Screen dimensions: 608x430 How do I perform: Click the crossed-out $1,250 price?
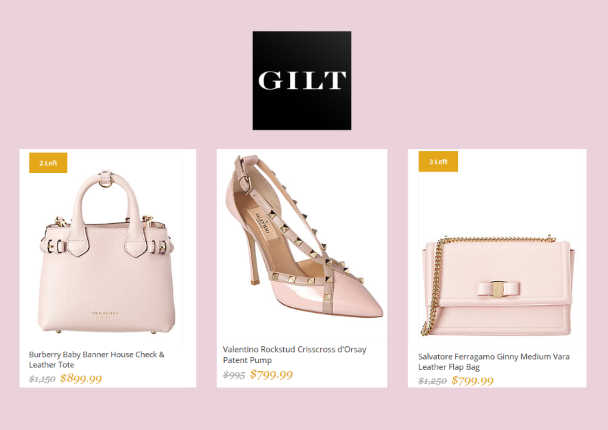[x=432, y=381]
